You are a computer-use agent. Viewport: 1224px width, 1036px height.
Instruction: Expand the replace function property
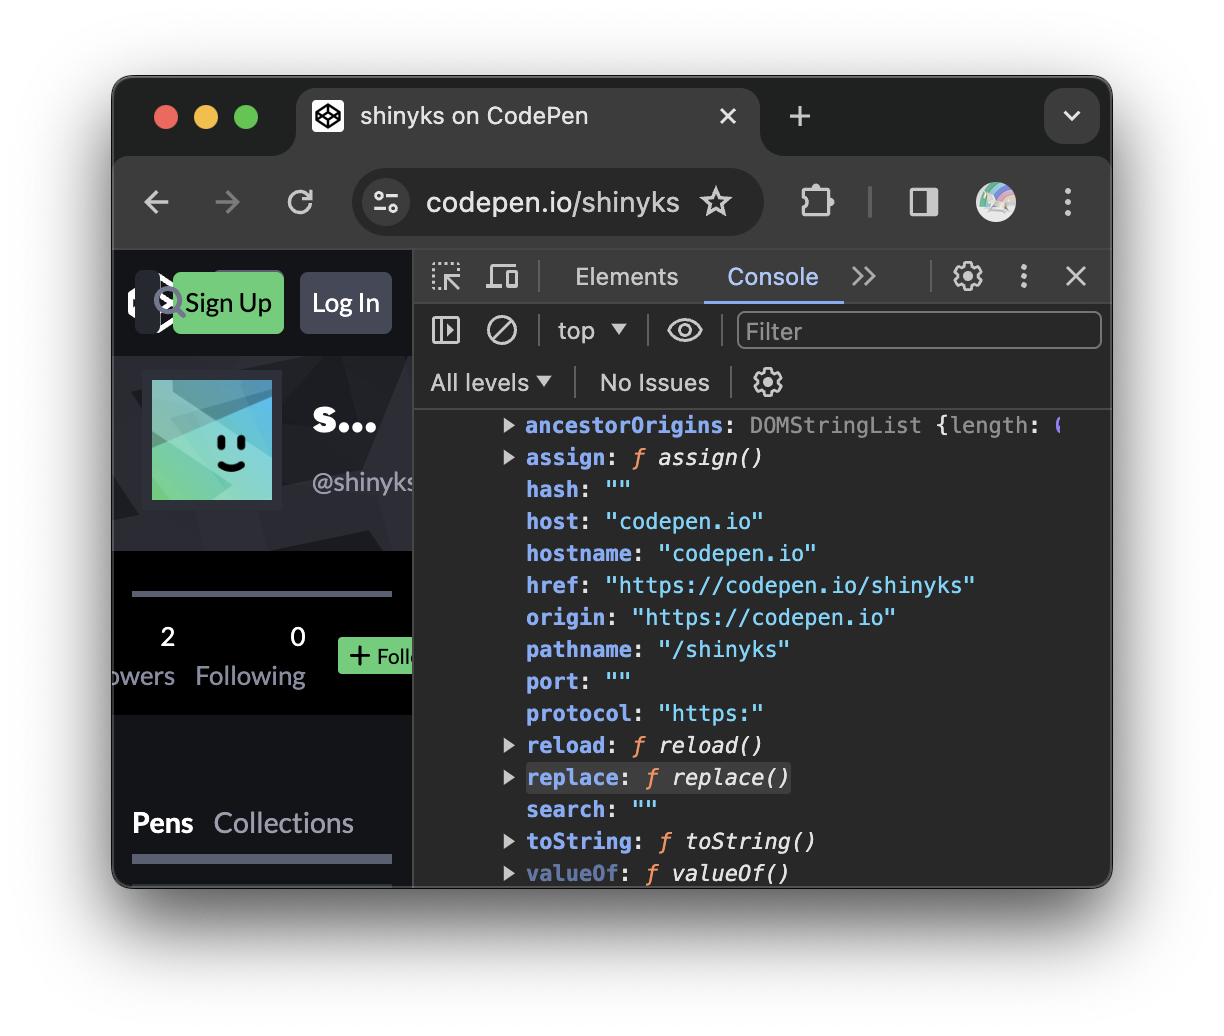point(509,778)
